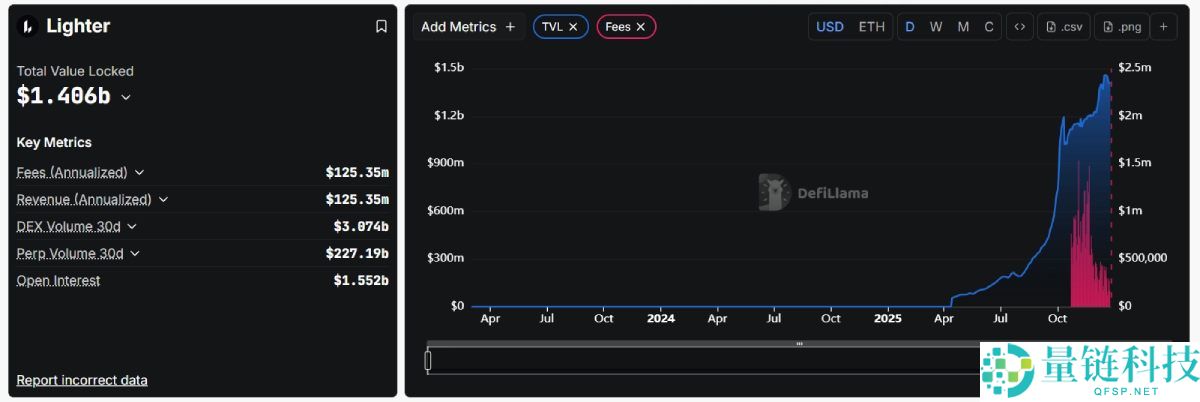Viewport: 1200px width, 402px height.
Task: Click the Lighter logo icon
Action: [x=28, y=27]
